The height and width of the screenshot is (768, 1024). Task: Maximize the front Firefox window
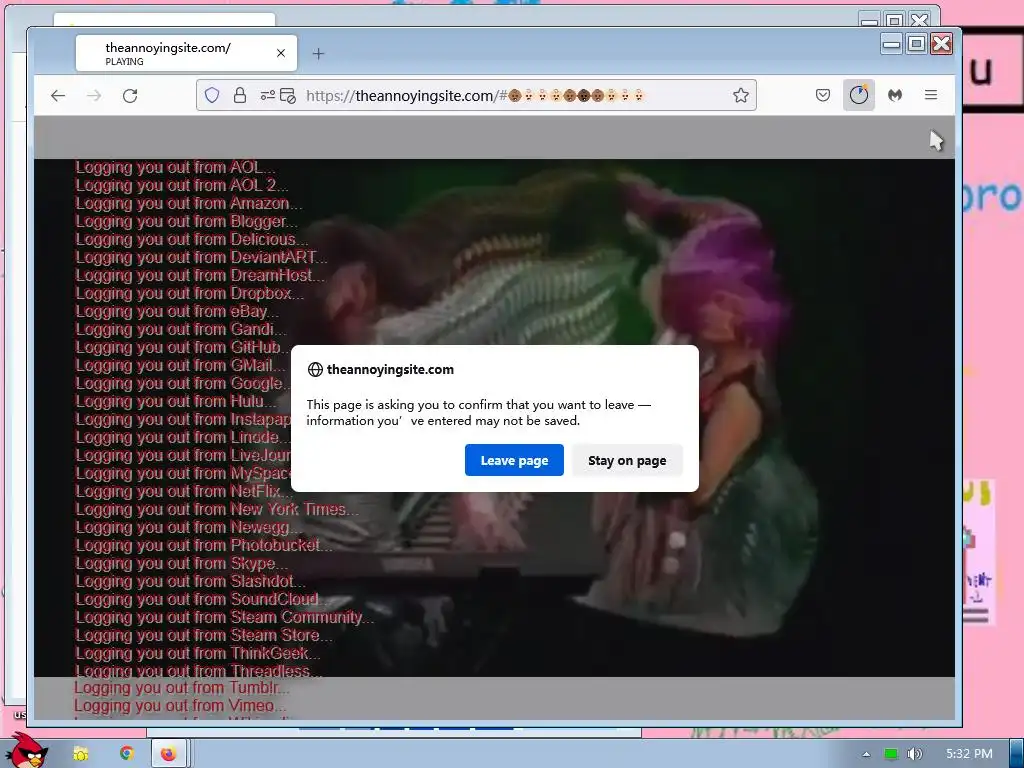click(x=916, y=44)
